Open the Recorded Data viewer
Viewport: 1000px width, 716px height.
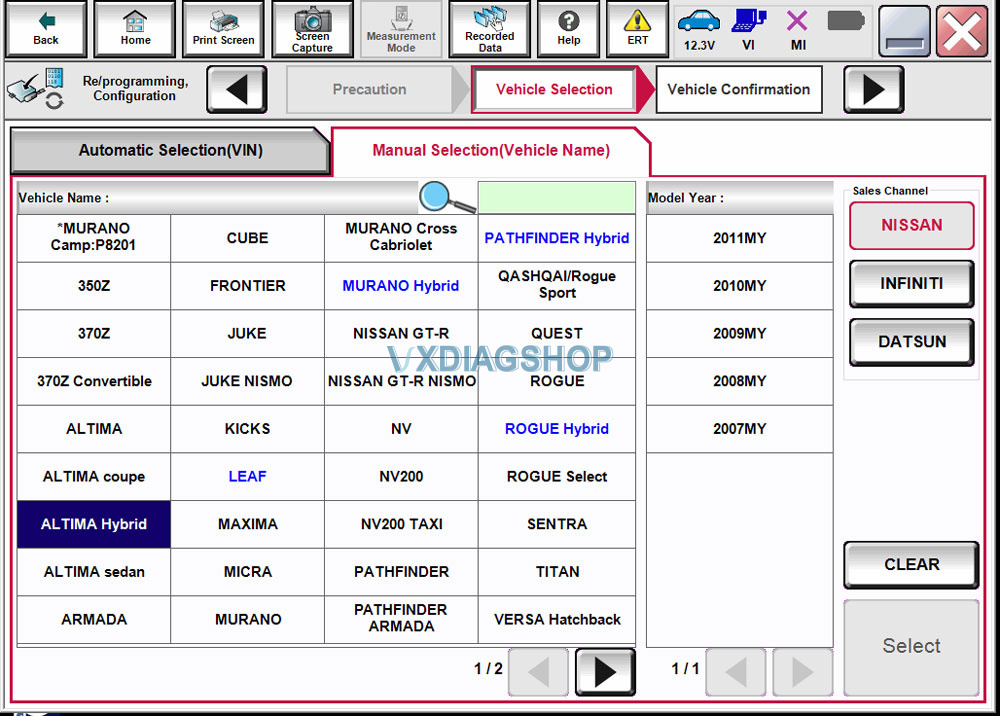click(x=489, y=28)
